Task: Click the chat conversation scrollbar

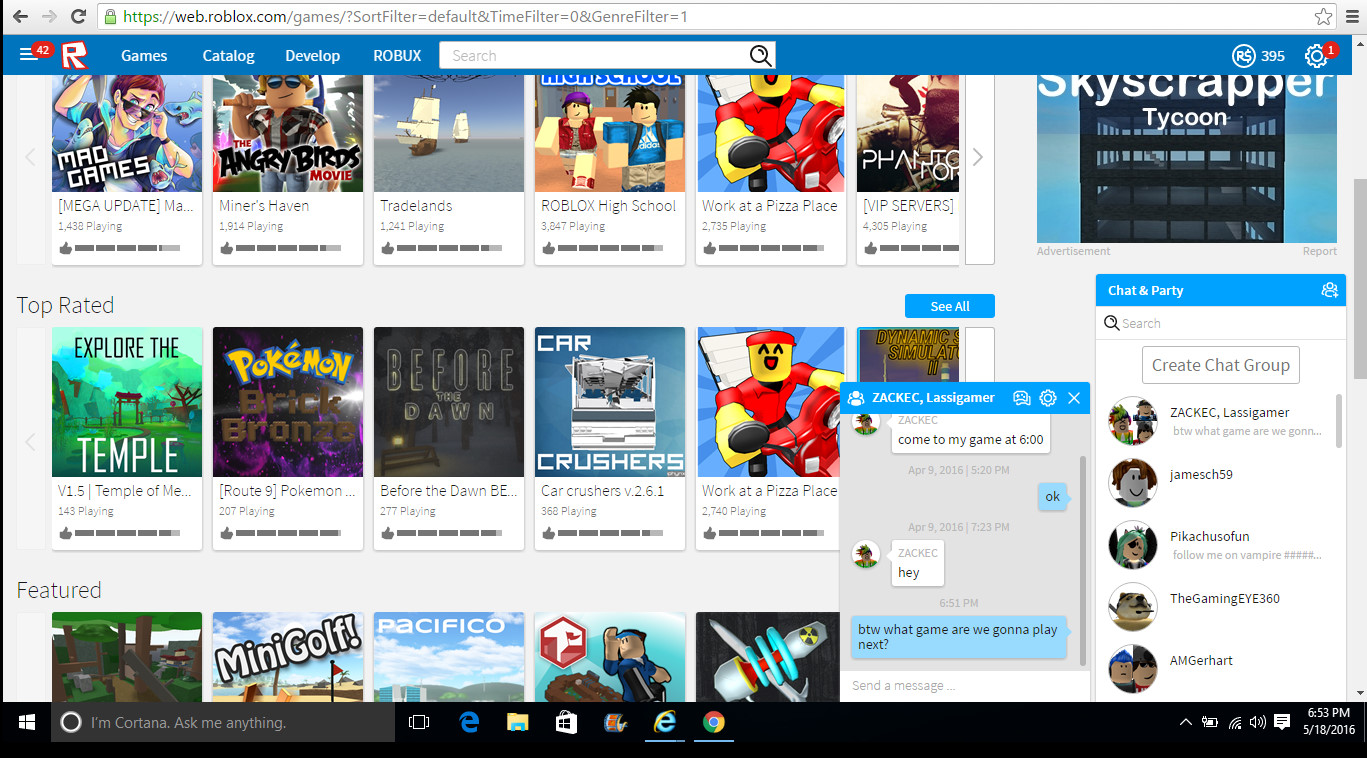Action: 1082,560
